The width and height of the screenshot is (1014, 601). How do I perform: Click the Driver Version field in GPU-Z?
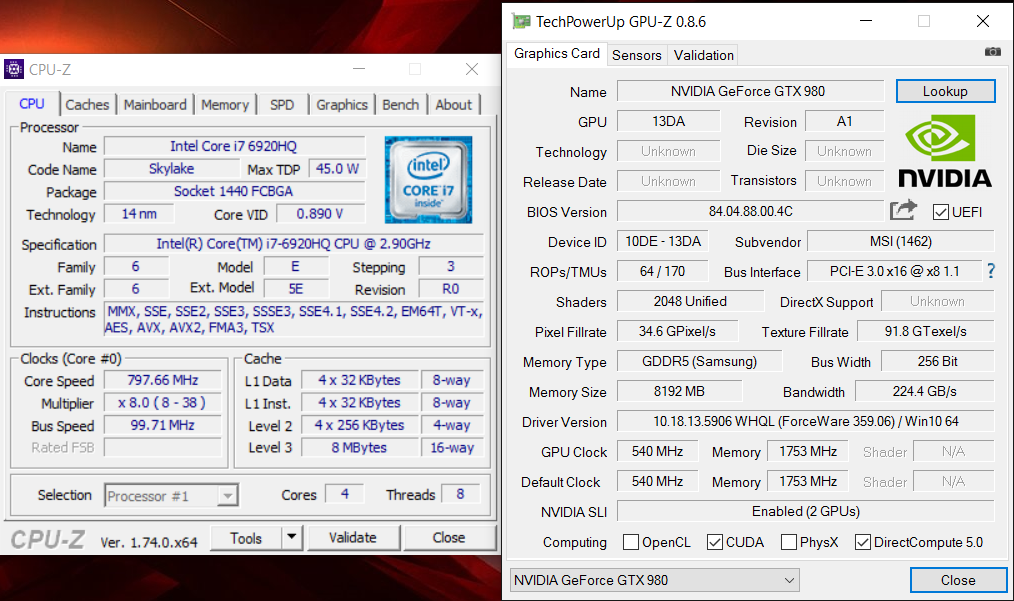(806, 422)
